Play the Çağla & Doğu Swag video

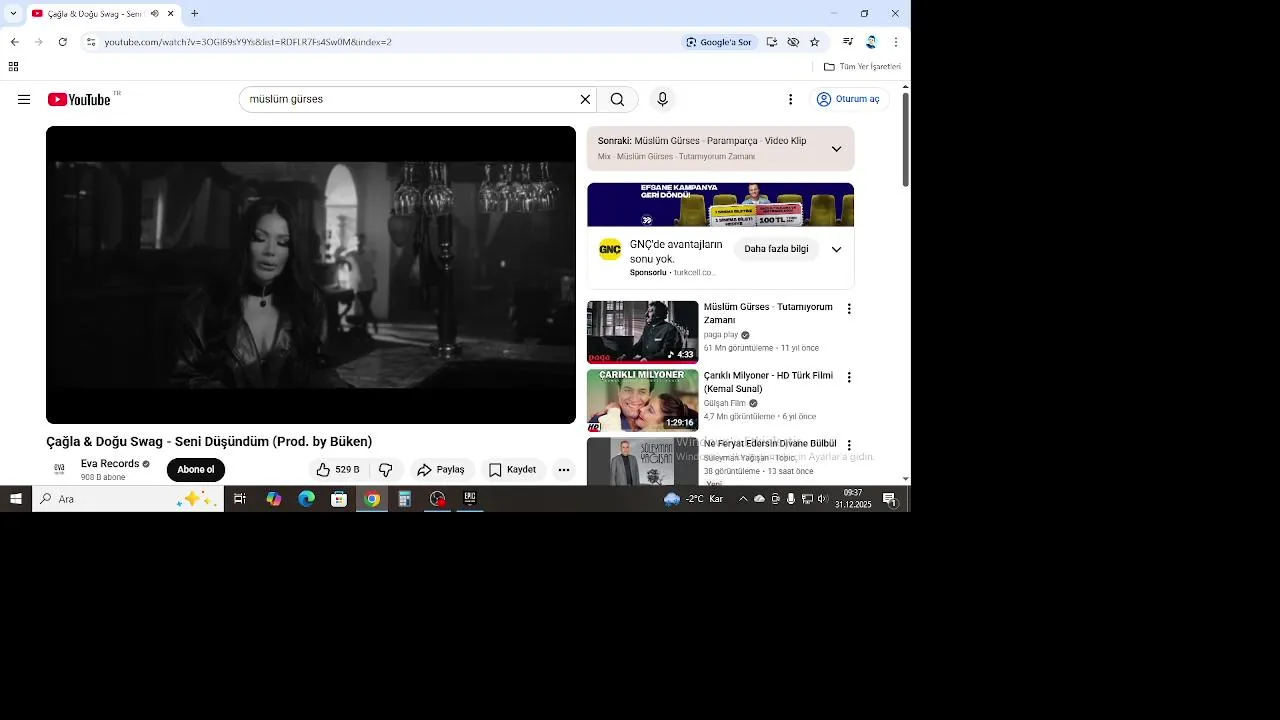(x=311, y=275)
